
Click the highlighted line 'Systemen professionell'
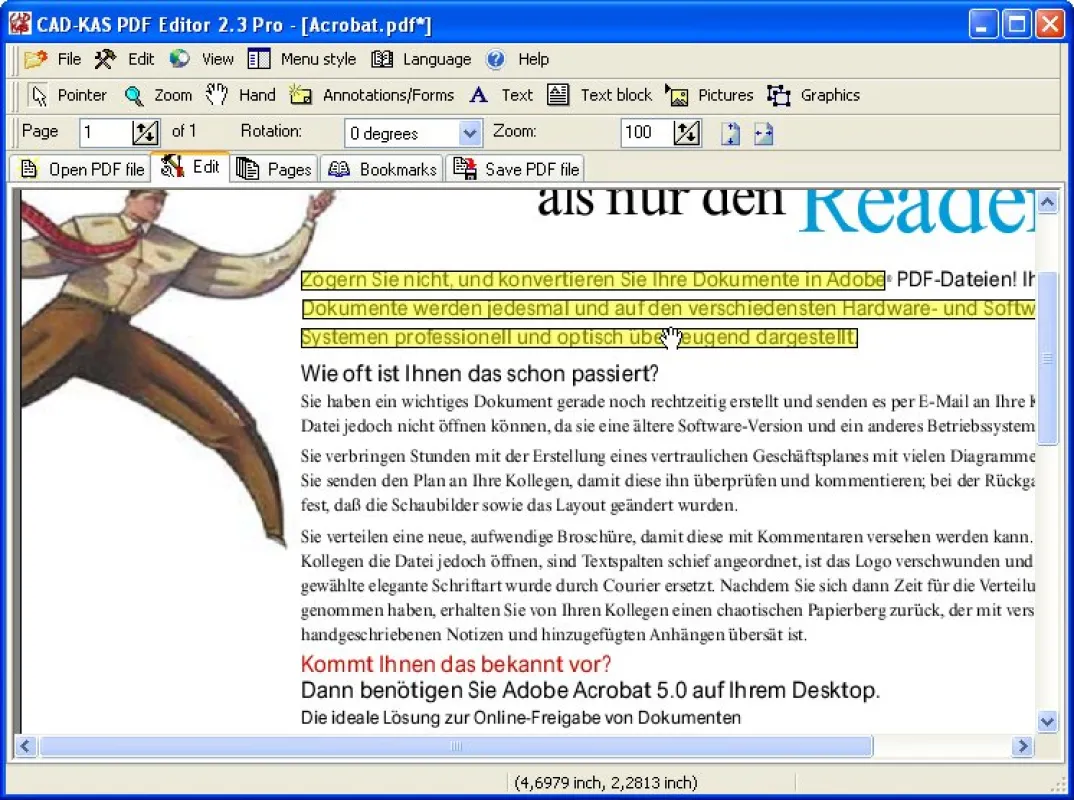pos(579,338)
